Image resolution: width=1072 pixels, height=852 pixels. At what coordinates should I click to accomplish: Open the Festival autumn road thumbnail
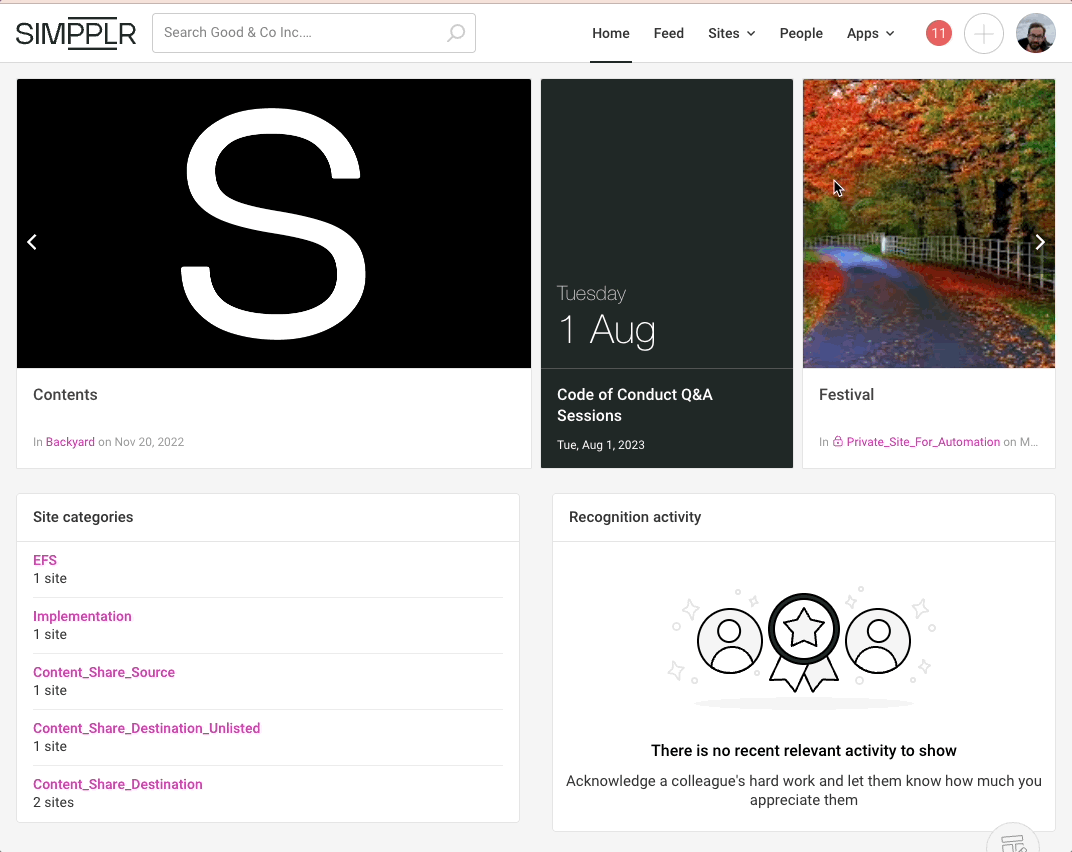(x=928, y=224)
